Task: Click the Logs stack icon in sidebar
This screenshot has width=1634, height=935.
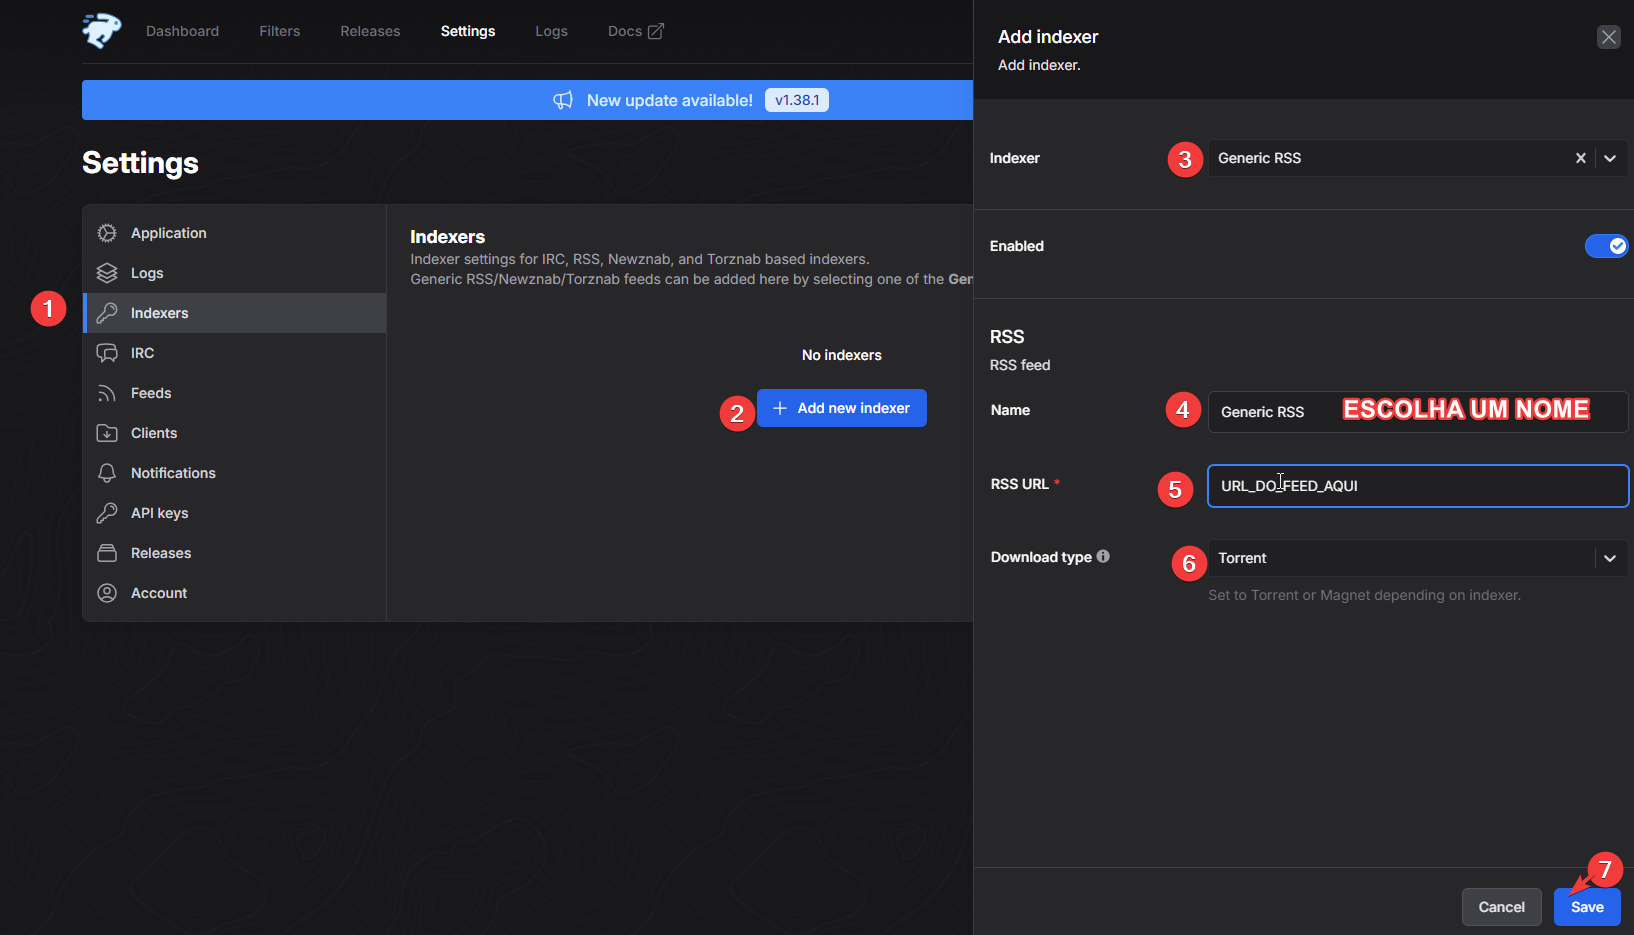Action: point(107,273)
